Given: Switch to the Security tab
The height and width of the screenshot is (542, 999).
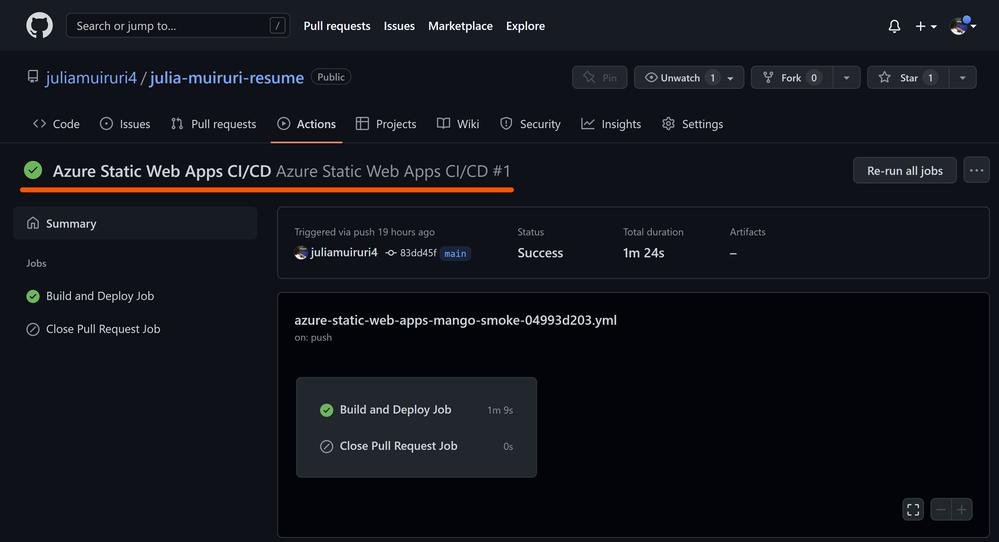Looking at the screenshot, I should [x=529, y=124].
